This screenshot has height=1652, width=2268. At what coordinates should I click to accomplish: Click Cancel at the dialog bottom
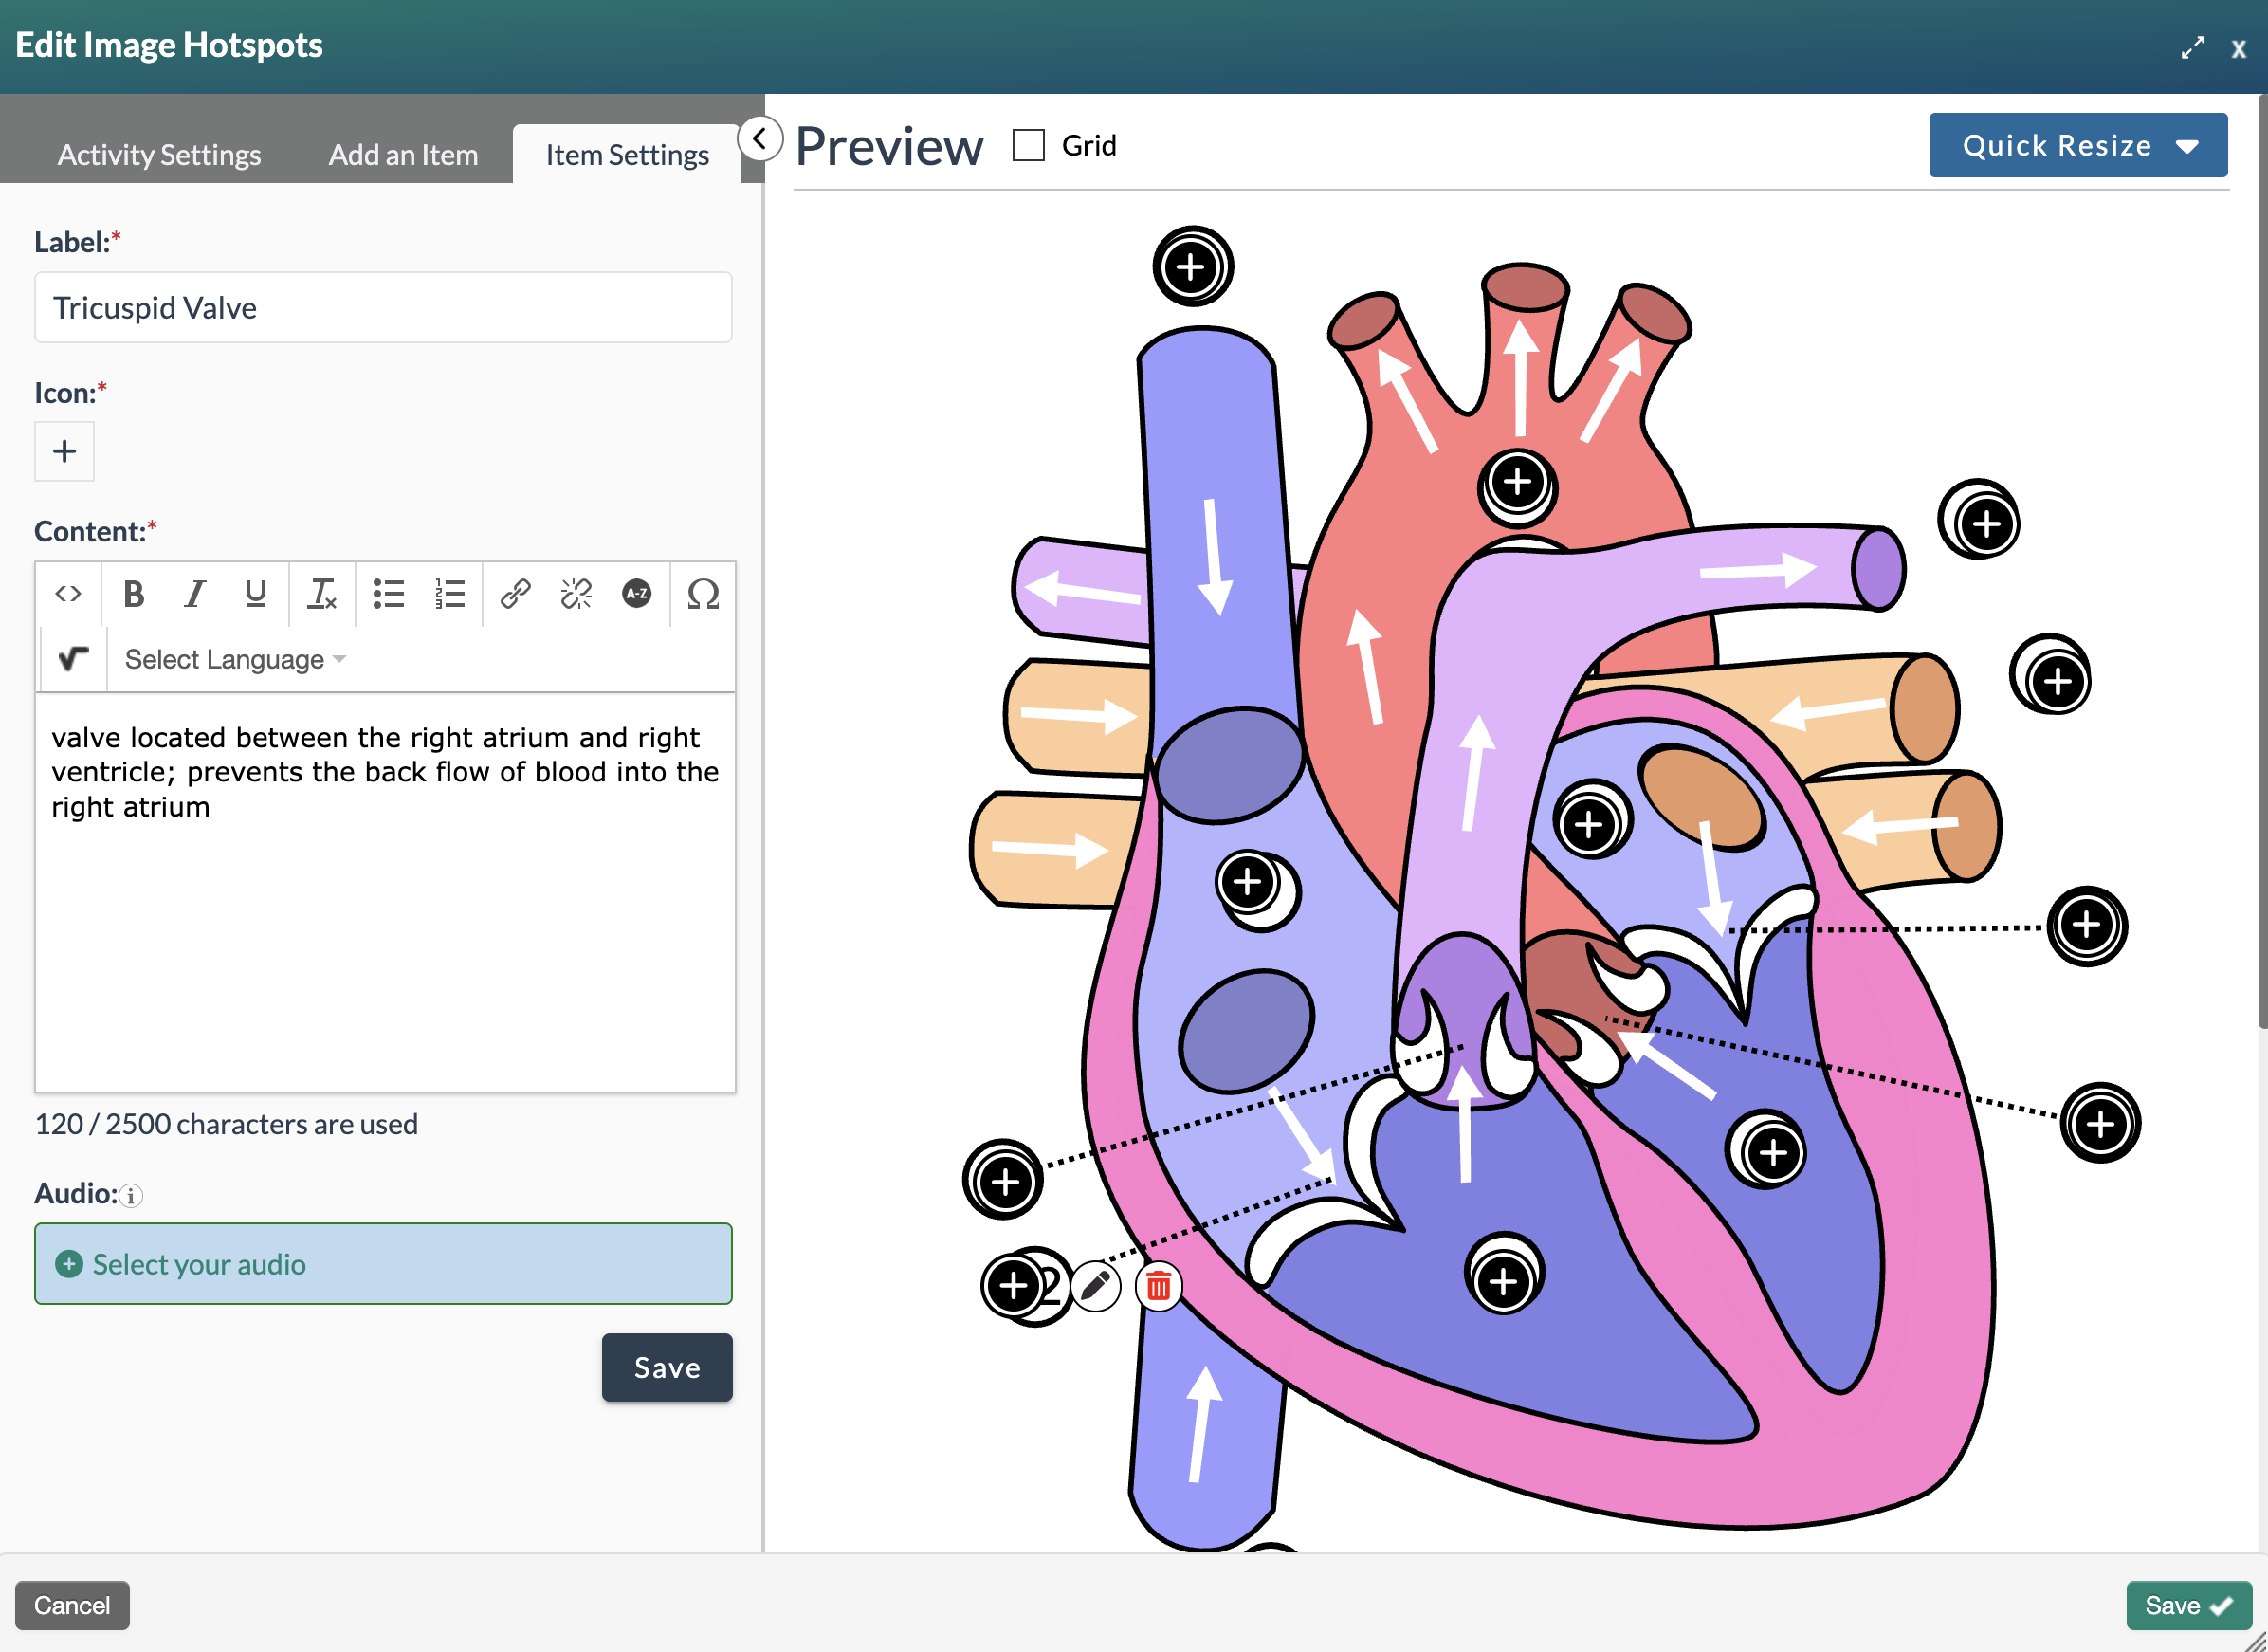tap(72, 1604)
